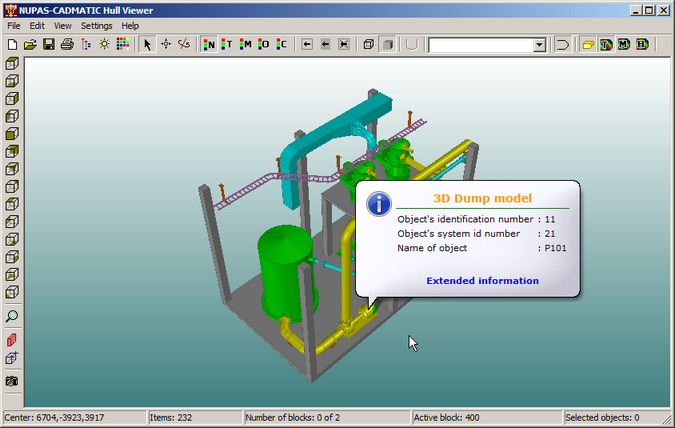Screen dimensions: 675x428
Task: Print the view with the printer icon
Action: click(67, 44)
